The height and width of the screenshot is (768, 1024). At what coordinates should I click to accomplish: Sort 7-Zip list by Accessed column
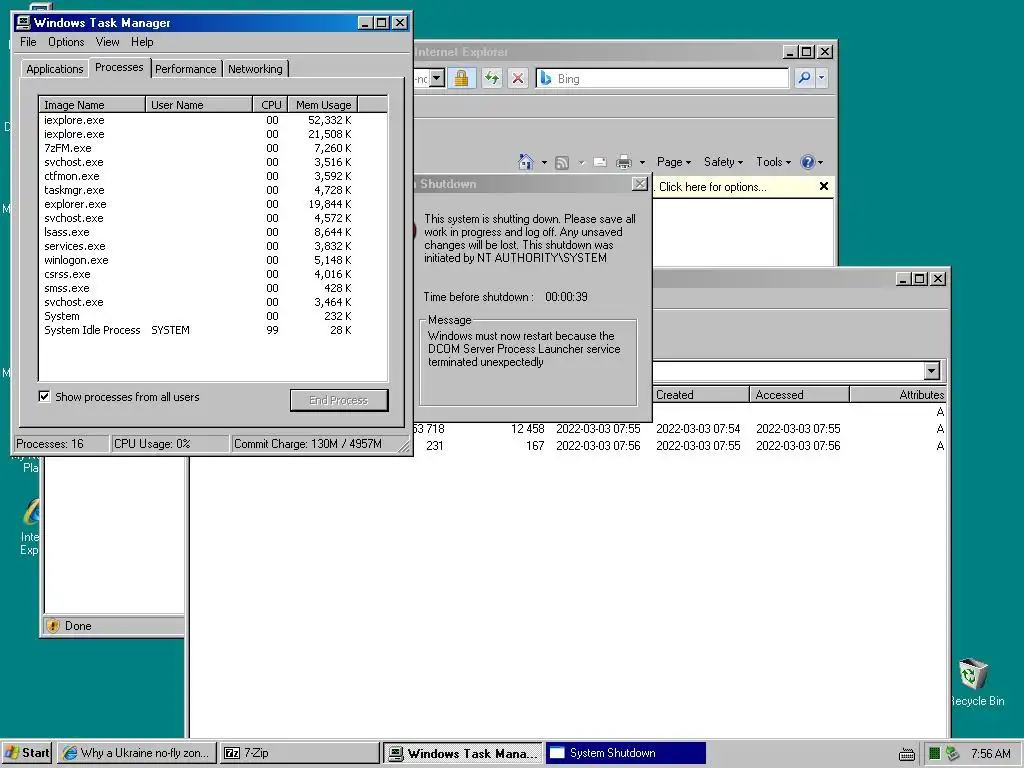(799, 394)
